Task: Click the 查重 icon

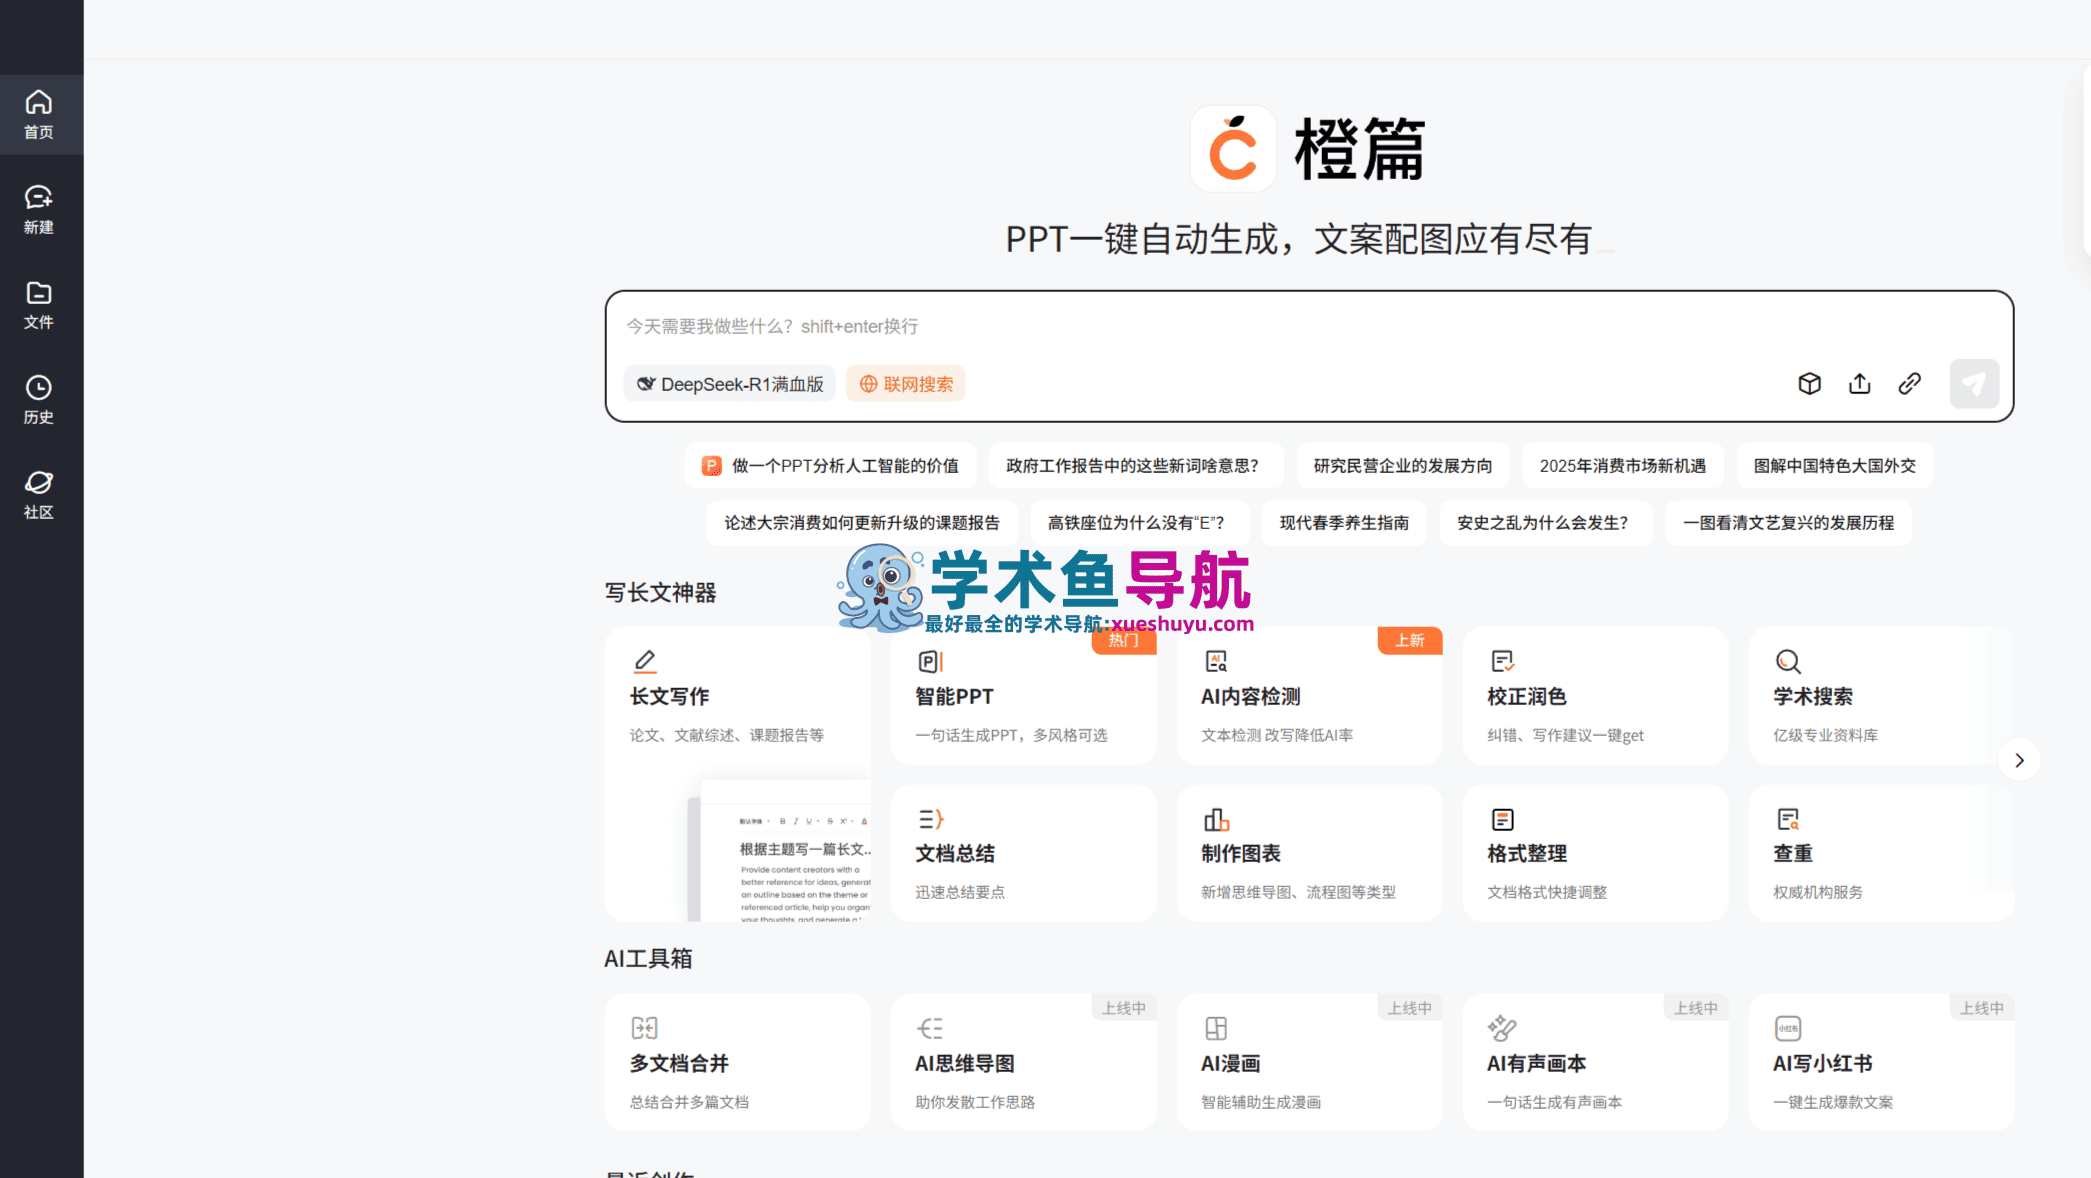Action: tap(1788, 819)
